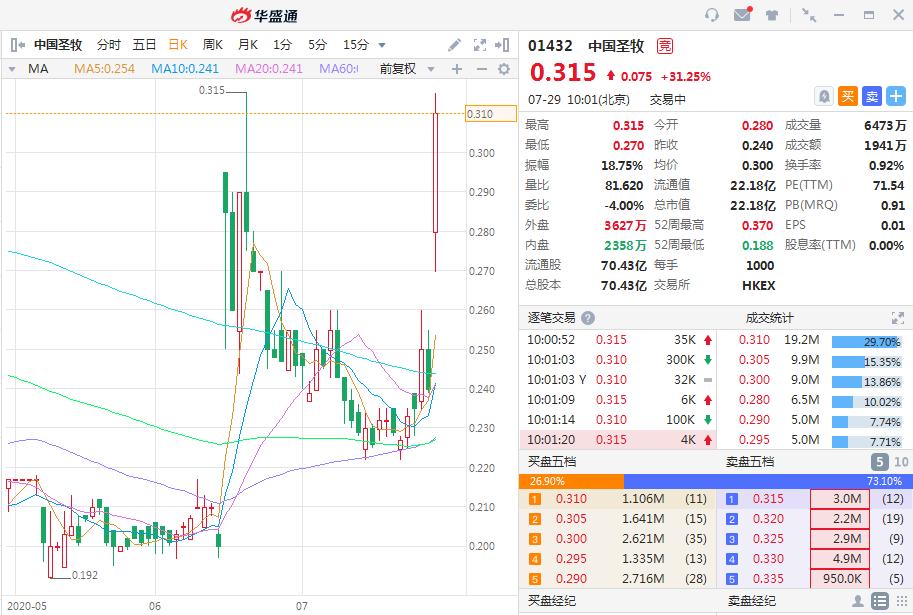The image size is (913, 615).
Task: Switch chart to 分时 view
Action: pos(108,45)
